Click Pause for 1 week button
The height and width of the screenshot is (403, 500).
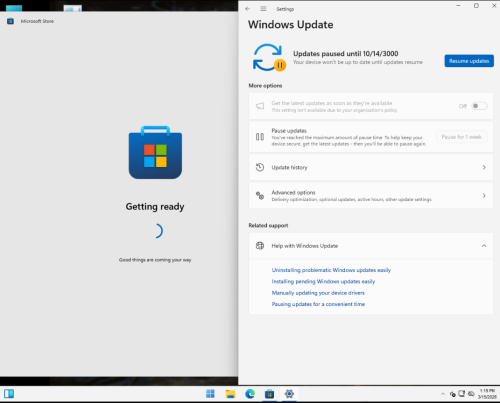tap(462, 137)
